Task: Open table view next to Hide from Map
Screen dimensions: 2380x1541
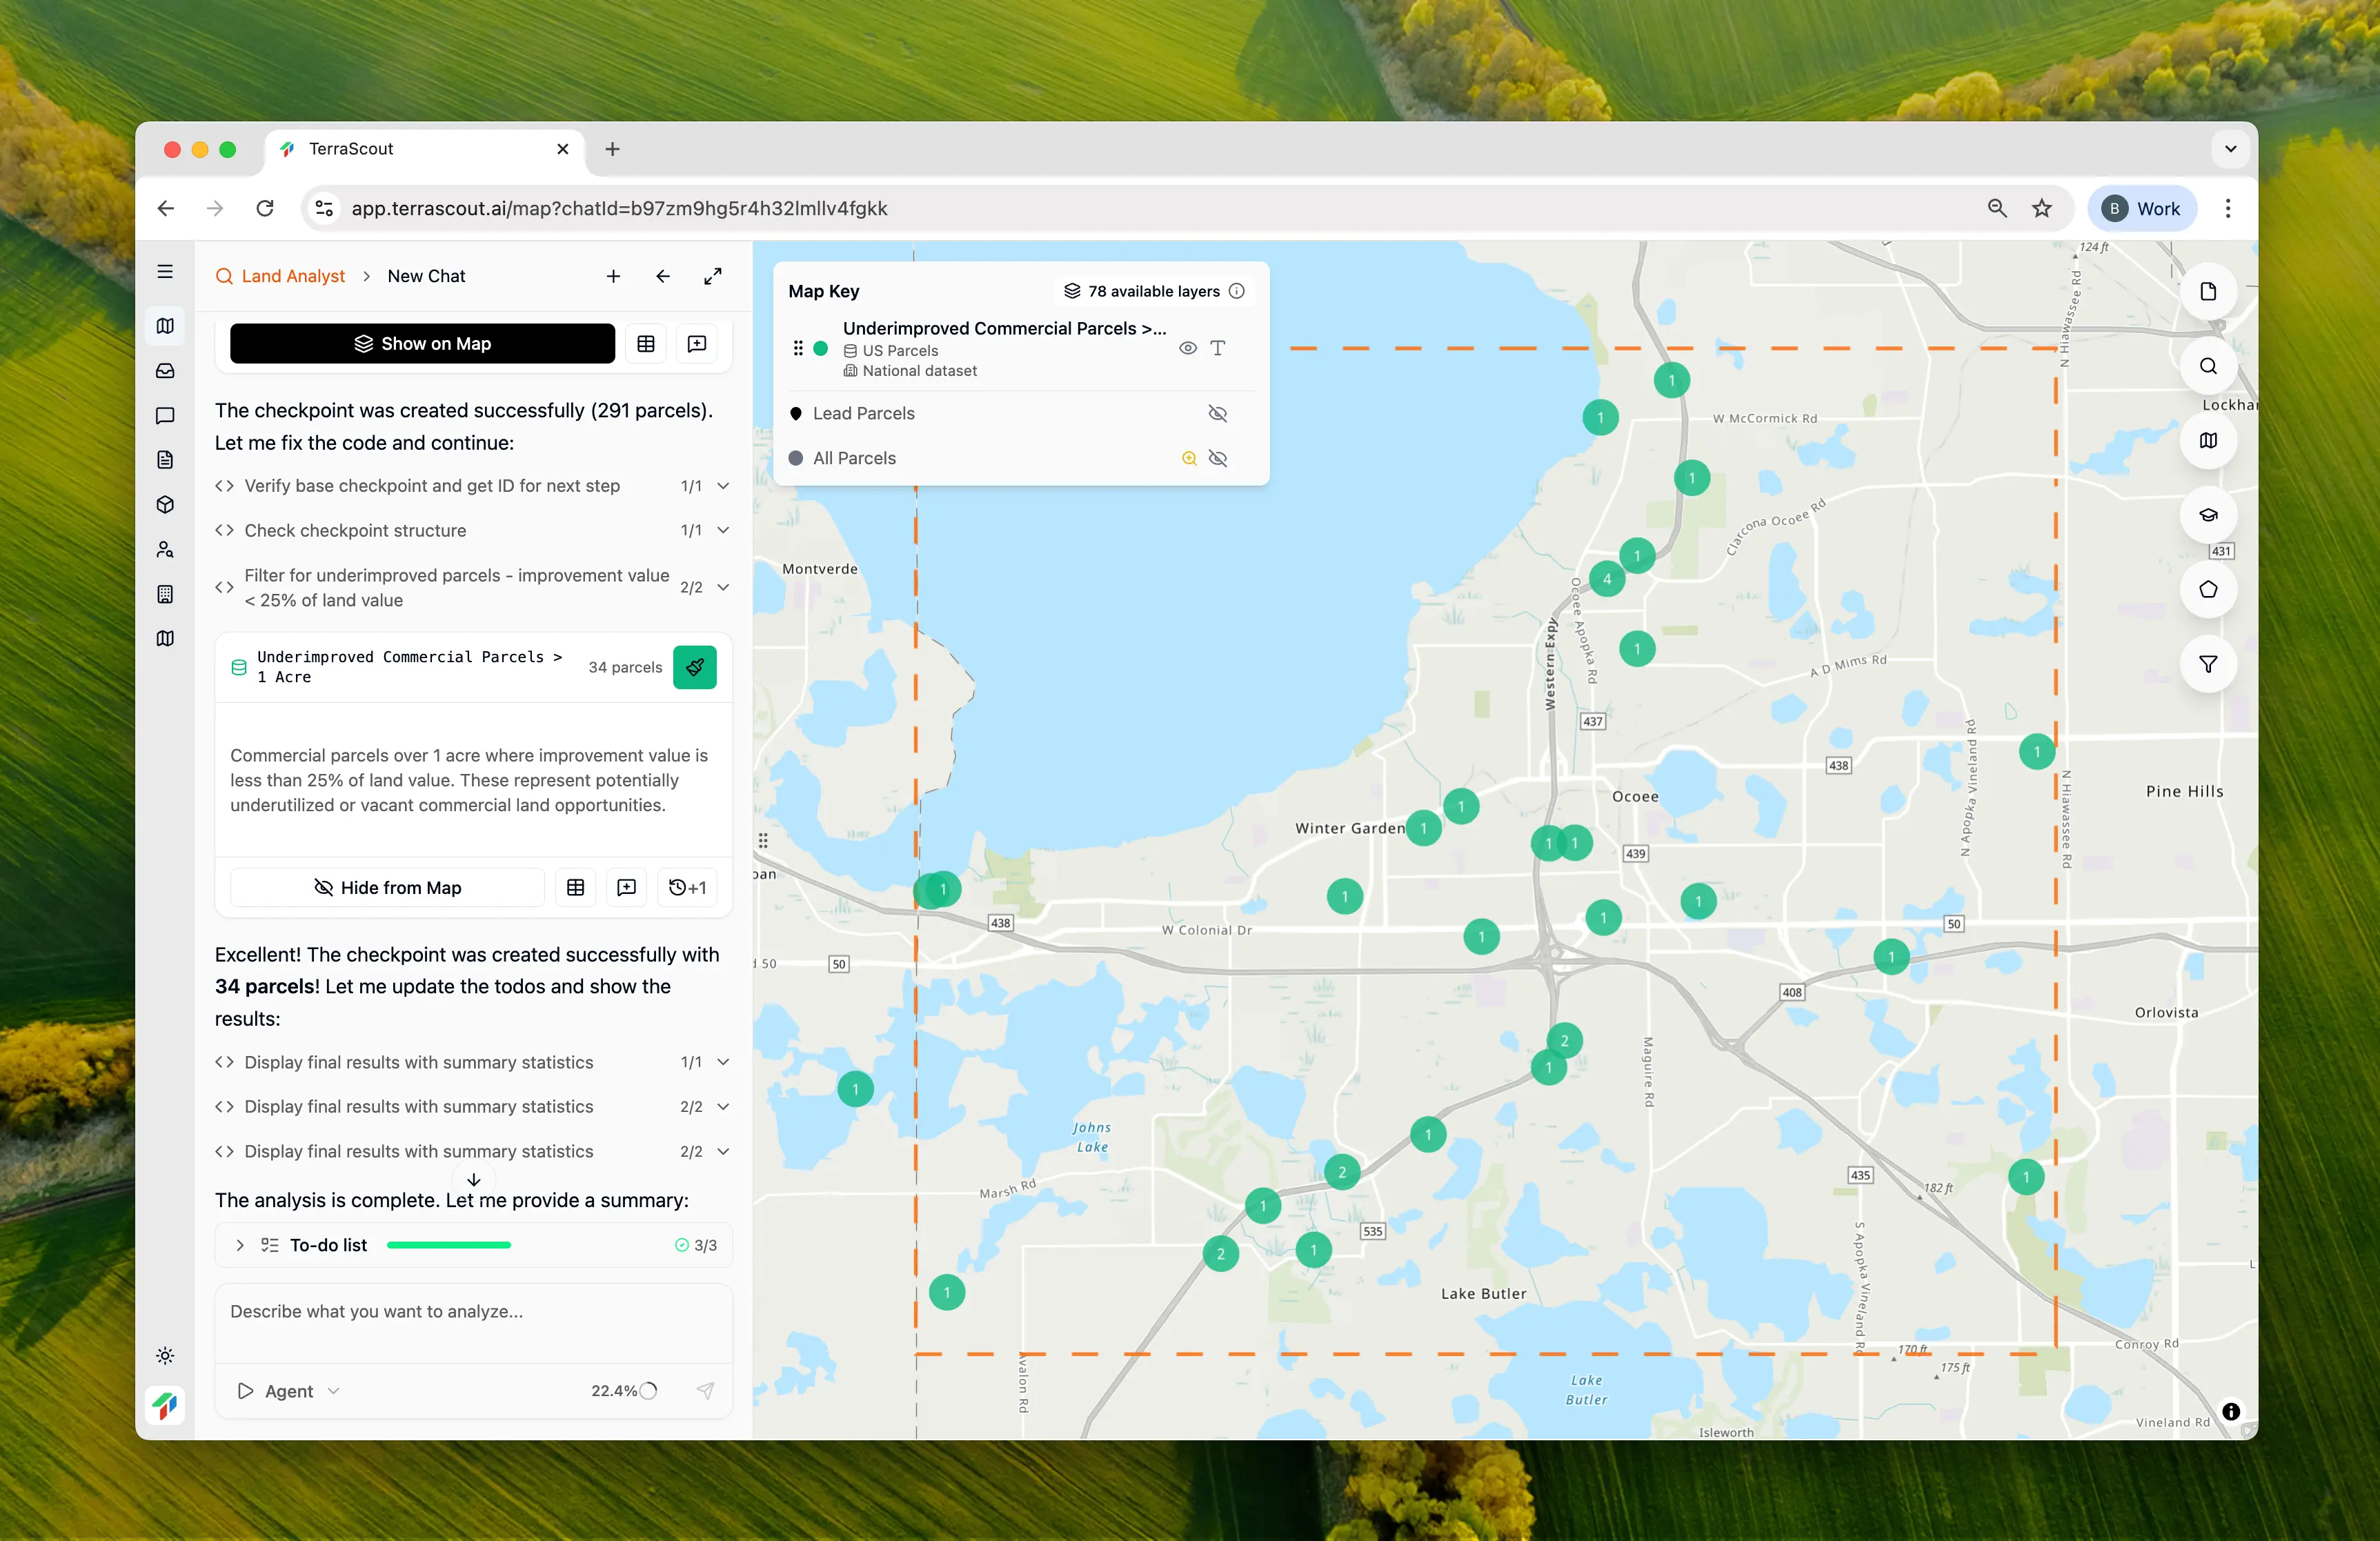Action: click(x=575, y=887)
